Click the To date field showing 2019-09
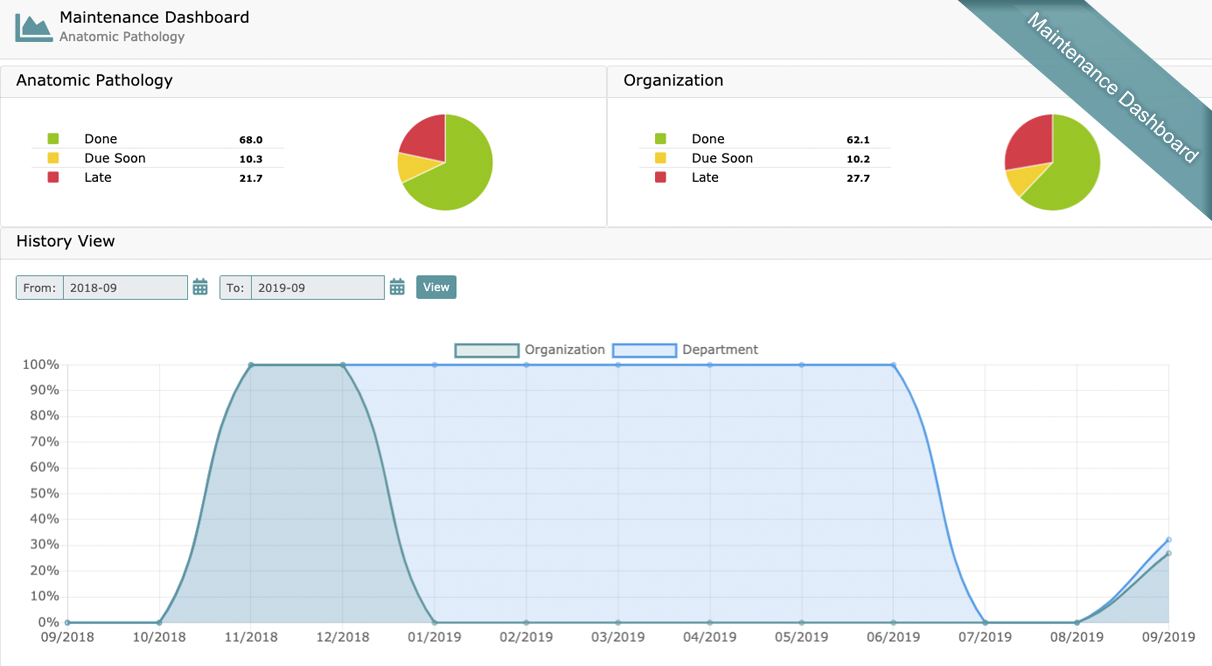This screenshot has height=666, width=1212. [317, 288]
